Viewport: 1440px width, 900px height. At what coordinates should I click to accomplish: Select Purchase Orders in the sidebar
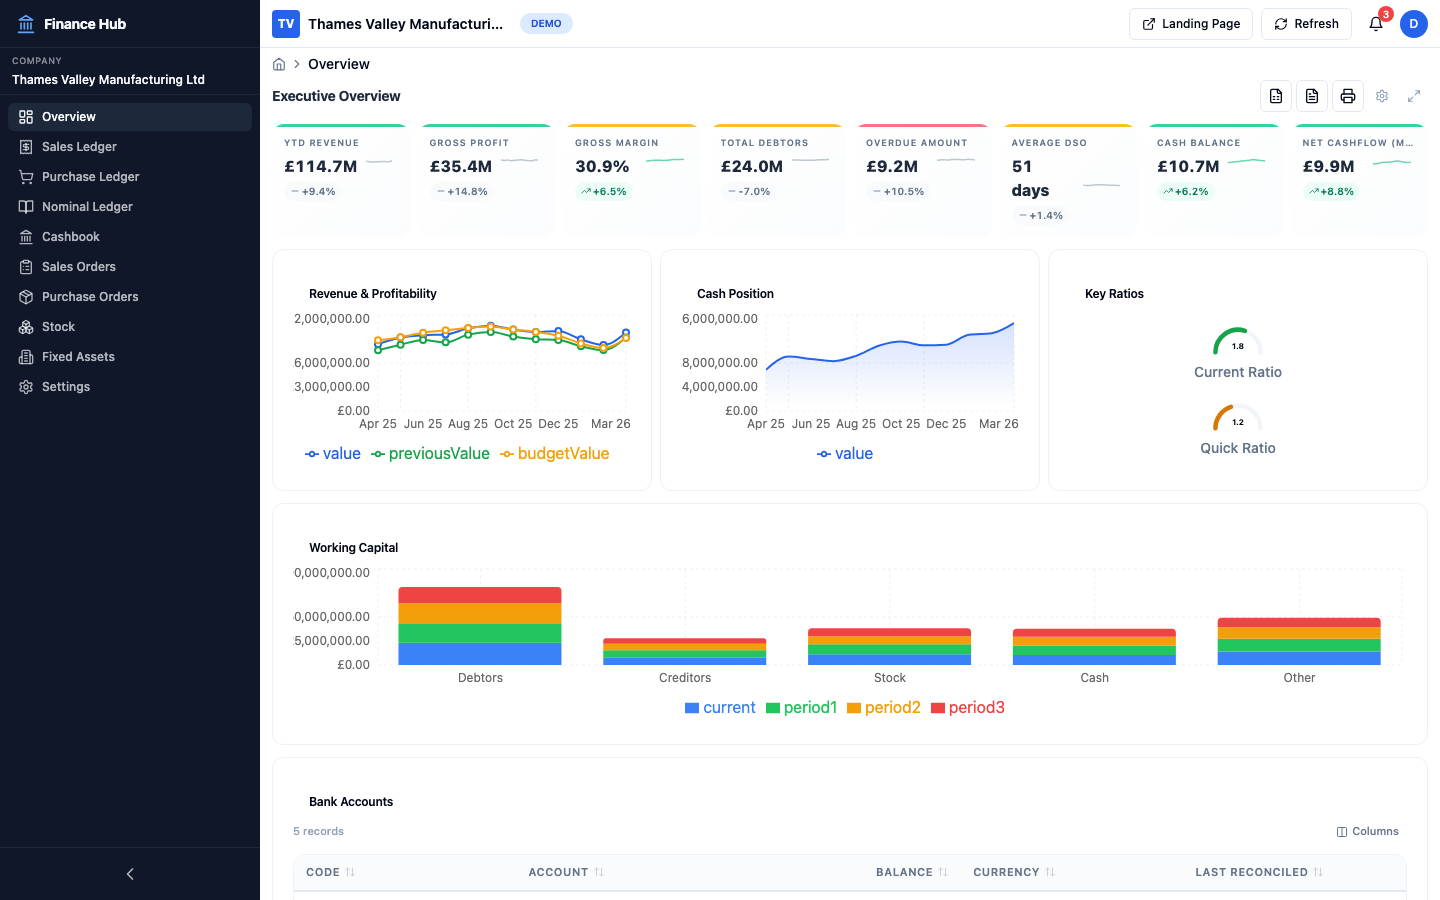pos(90,296)
